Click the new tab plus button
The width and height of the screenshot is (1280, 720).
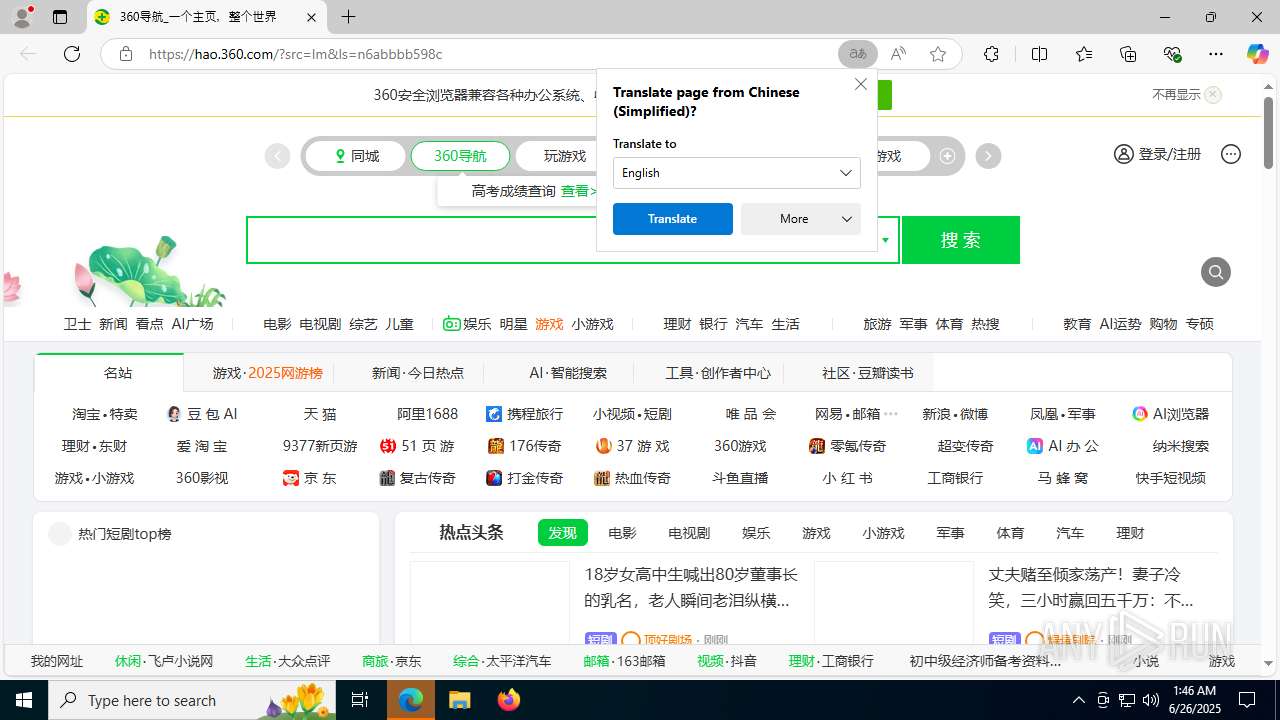348,17
